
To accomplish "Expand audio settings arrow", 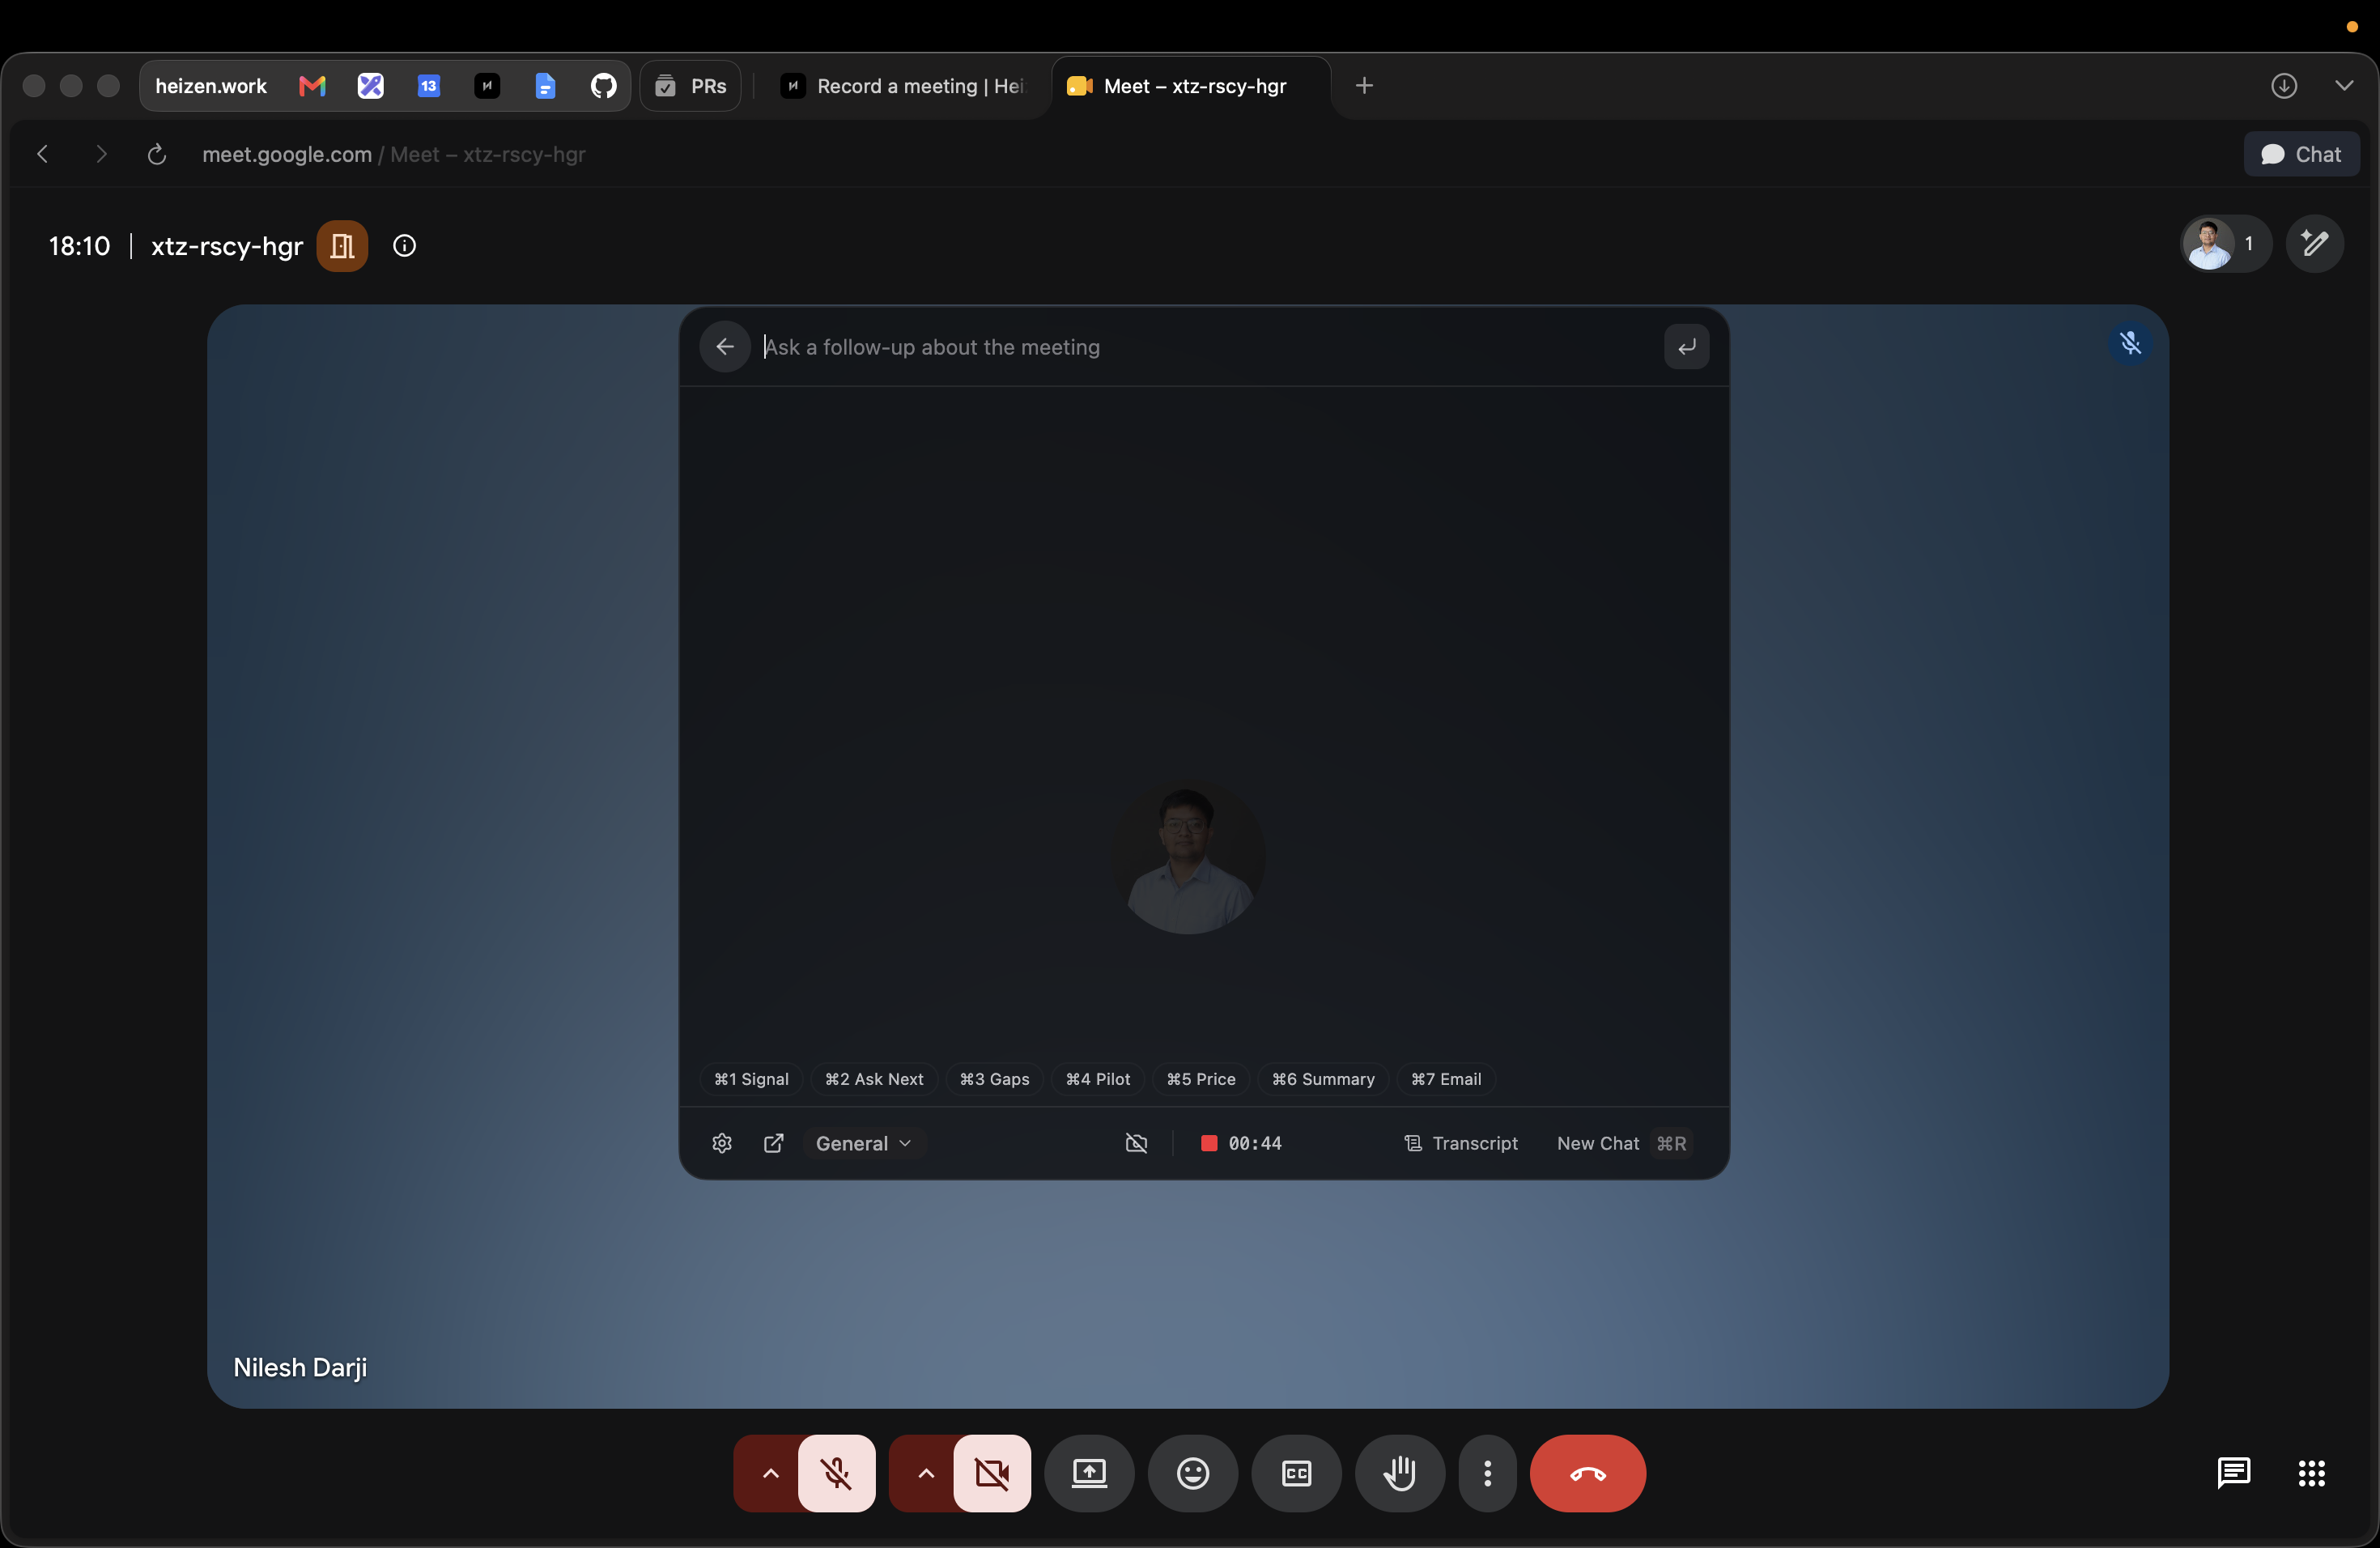I will coord(770,1473).
